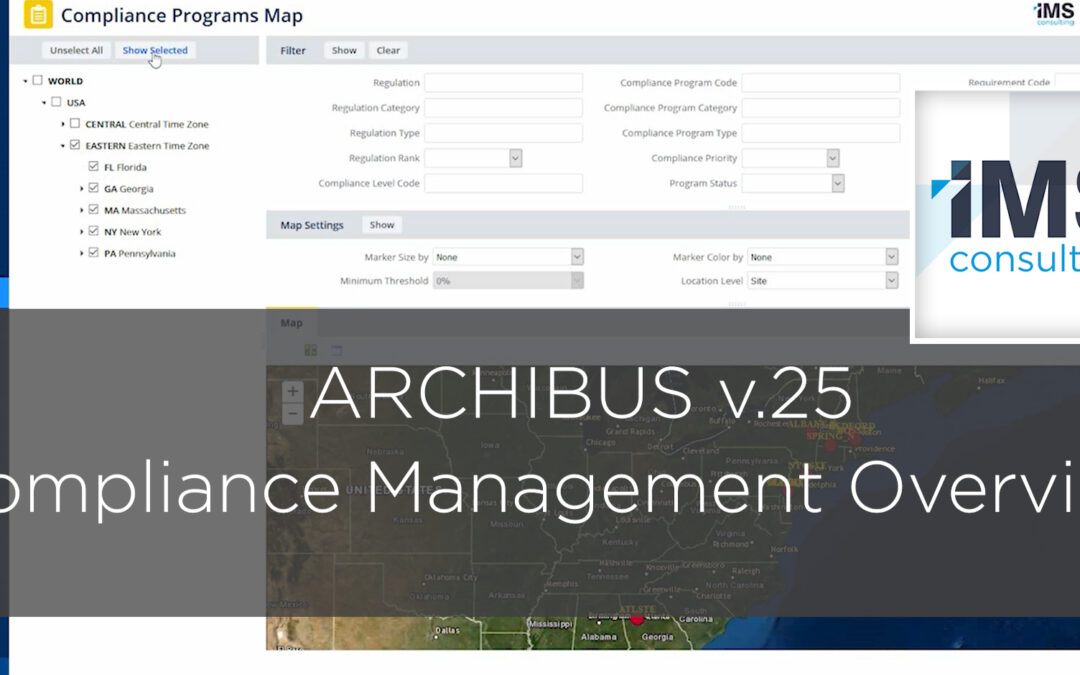Check the CENTRAL Central Time Zone checkbox

75,123
